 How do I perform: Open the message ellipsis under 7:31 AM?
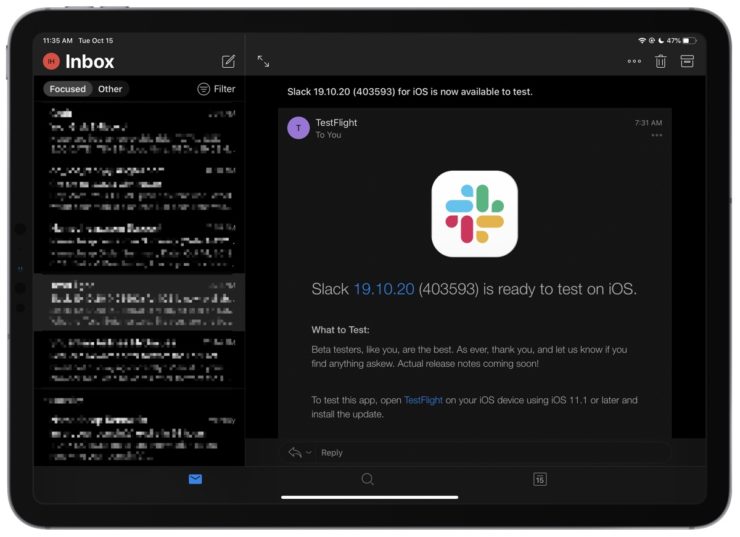[656, 135]
